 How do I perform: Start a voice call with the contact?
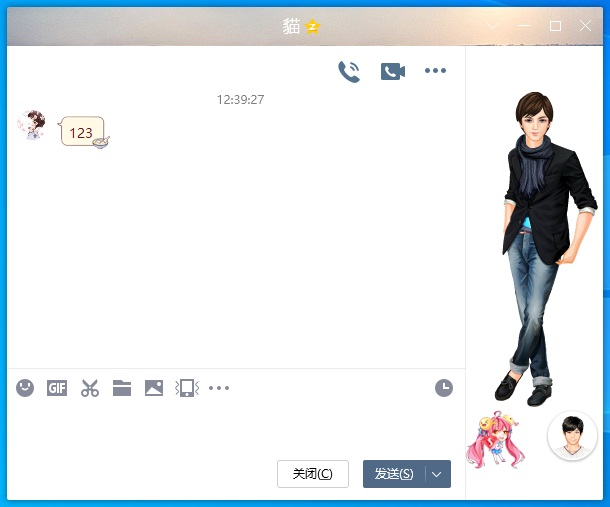[348, 71]
